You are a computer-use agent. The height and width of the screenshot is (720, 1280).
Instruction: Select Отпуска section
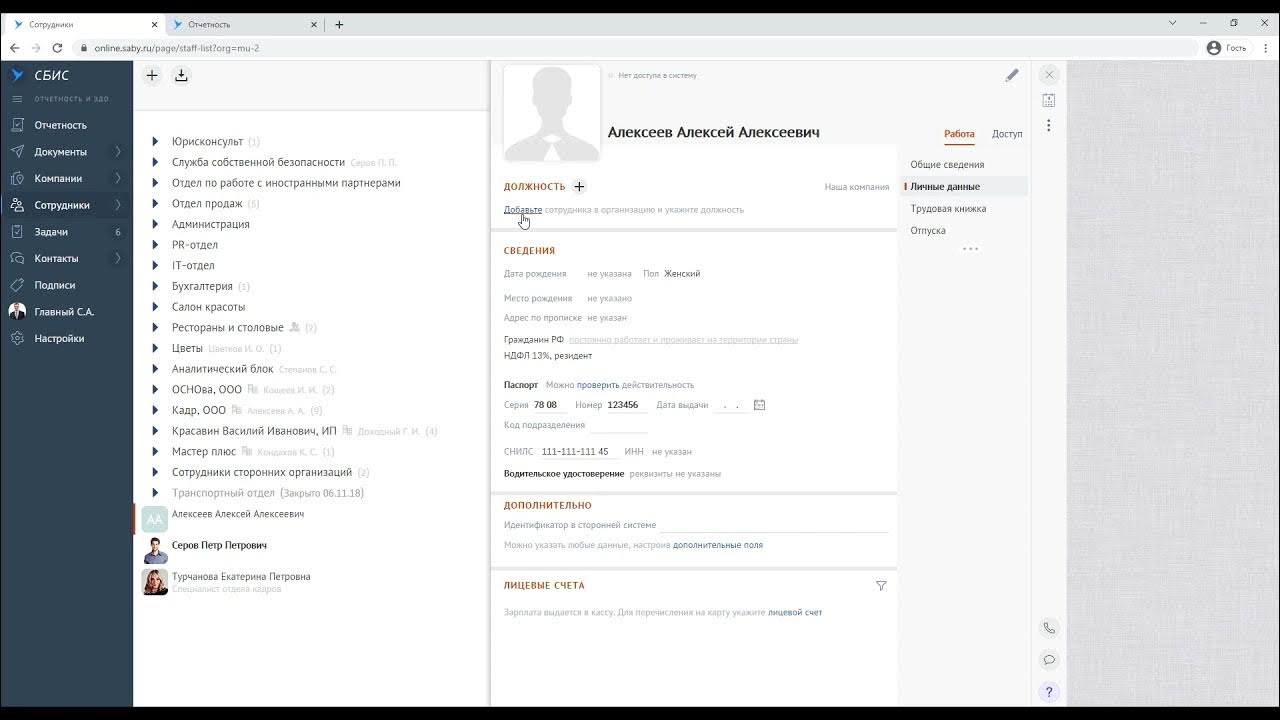pos(928,231)
